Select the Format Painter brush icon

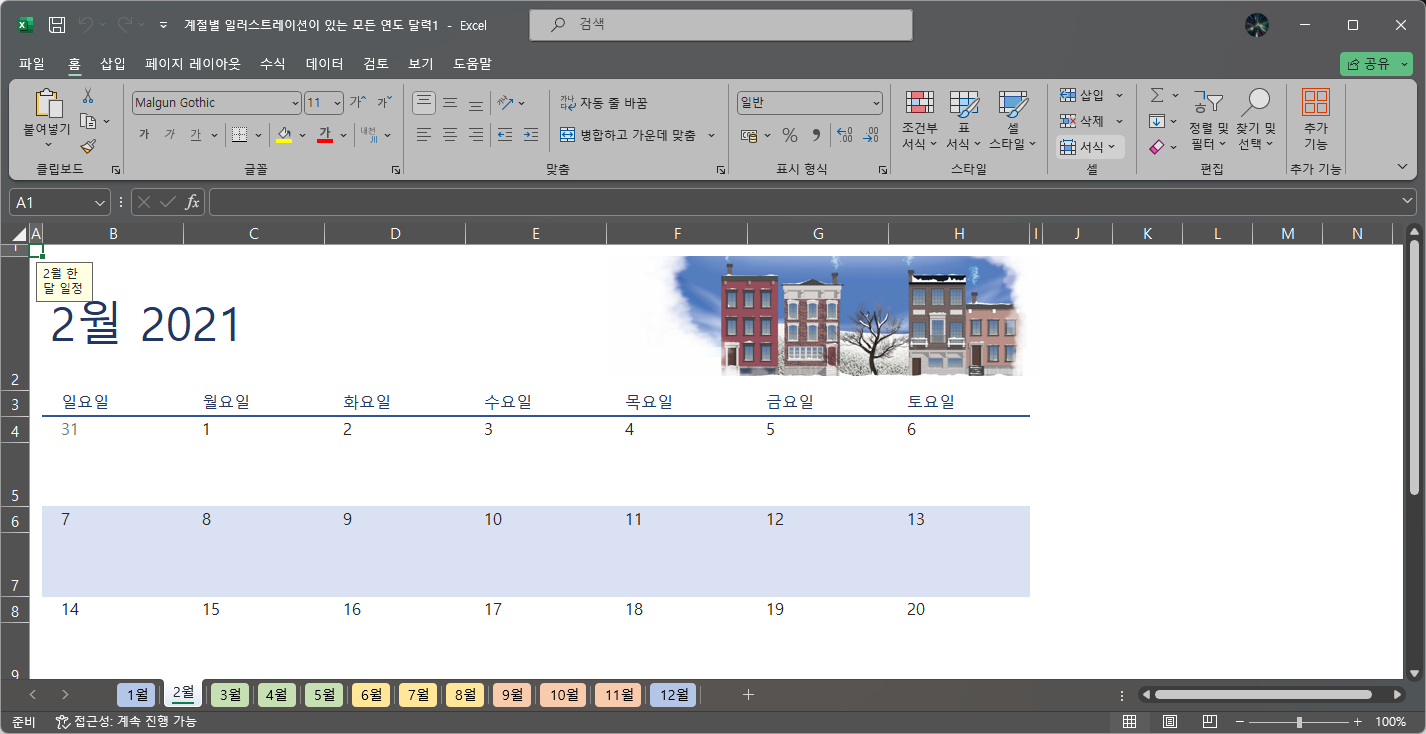click(x=88, y=147)
